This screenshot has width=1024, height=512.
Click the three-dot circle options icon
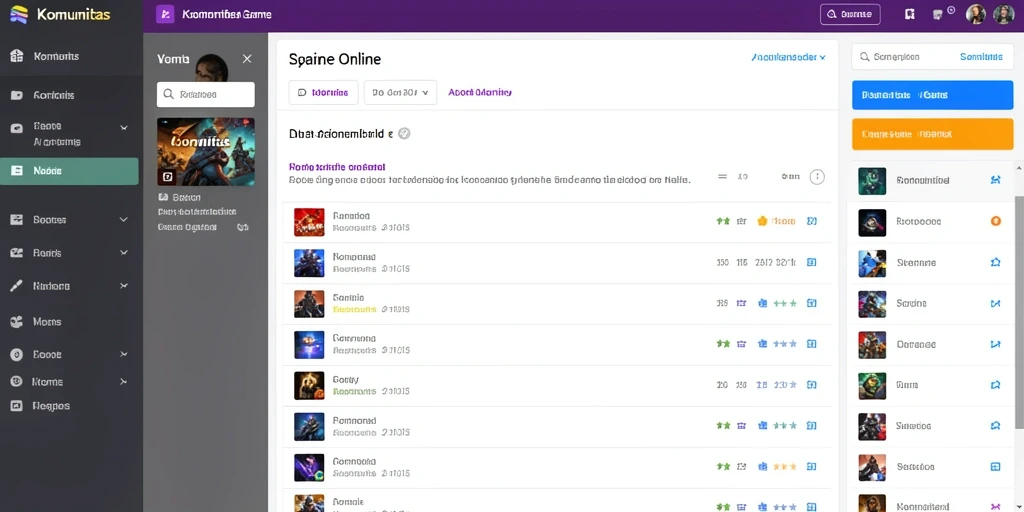coord(817,176)
